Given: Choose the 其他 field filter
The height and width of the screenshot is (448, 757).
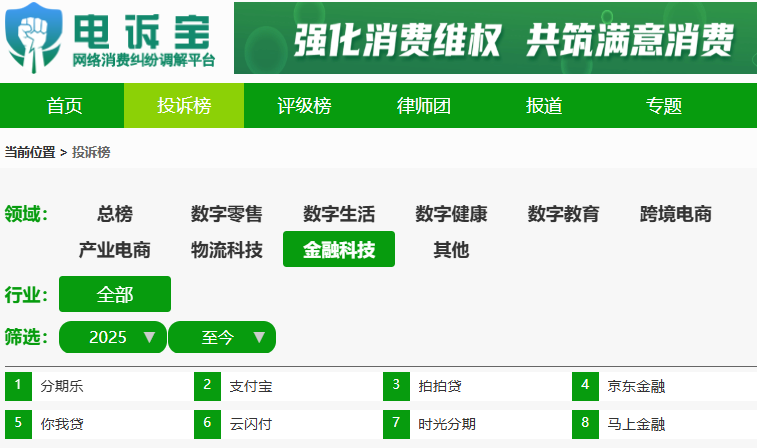Looking at the screenshot, I should pos(451,250).
